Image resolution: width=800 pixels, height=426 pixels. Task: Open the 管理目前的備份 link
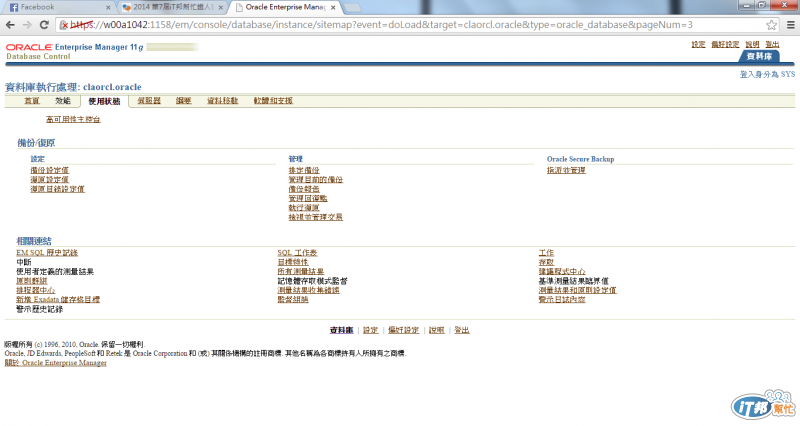[x=316, y=180]
